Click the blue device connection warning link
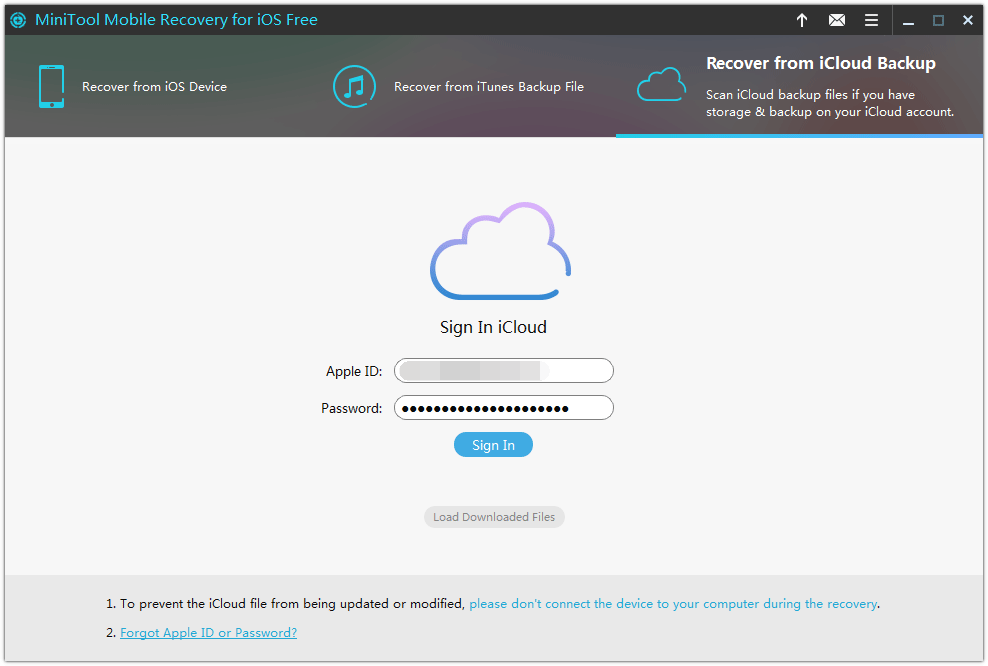 [673, 603]
